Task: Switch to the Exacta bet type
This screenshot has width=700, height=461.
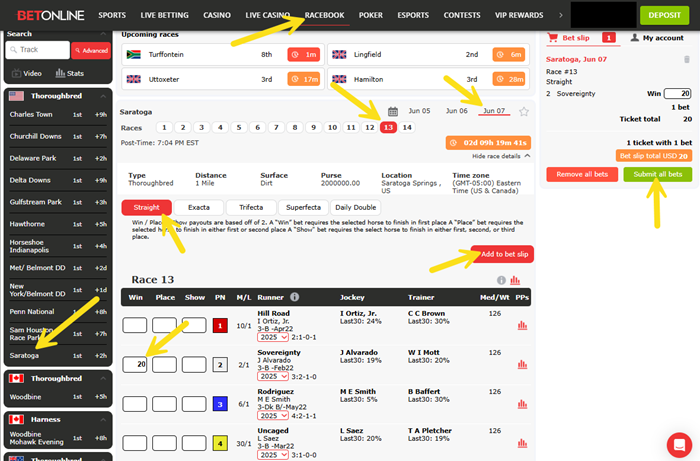Action: point(199,208)
